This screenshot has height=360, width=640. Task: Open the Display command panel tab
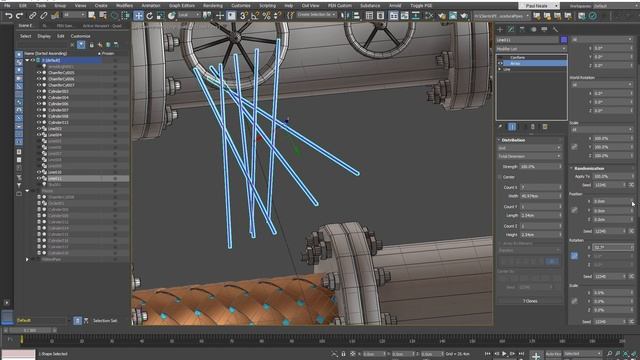tap(544, 29)
